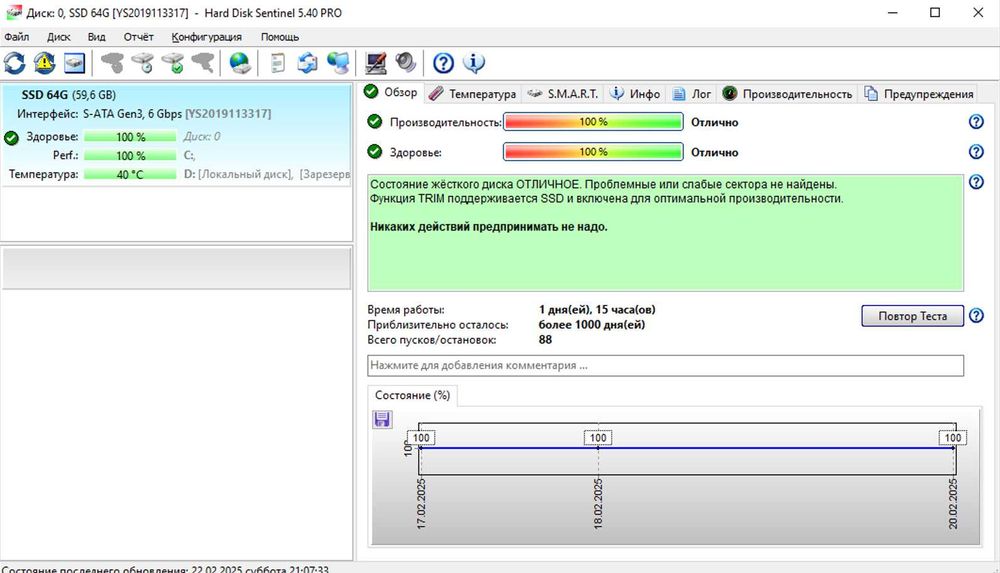1000x573 pixels.
Task: Click the send email report icon
Action: click(307, 63)
